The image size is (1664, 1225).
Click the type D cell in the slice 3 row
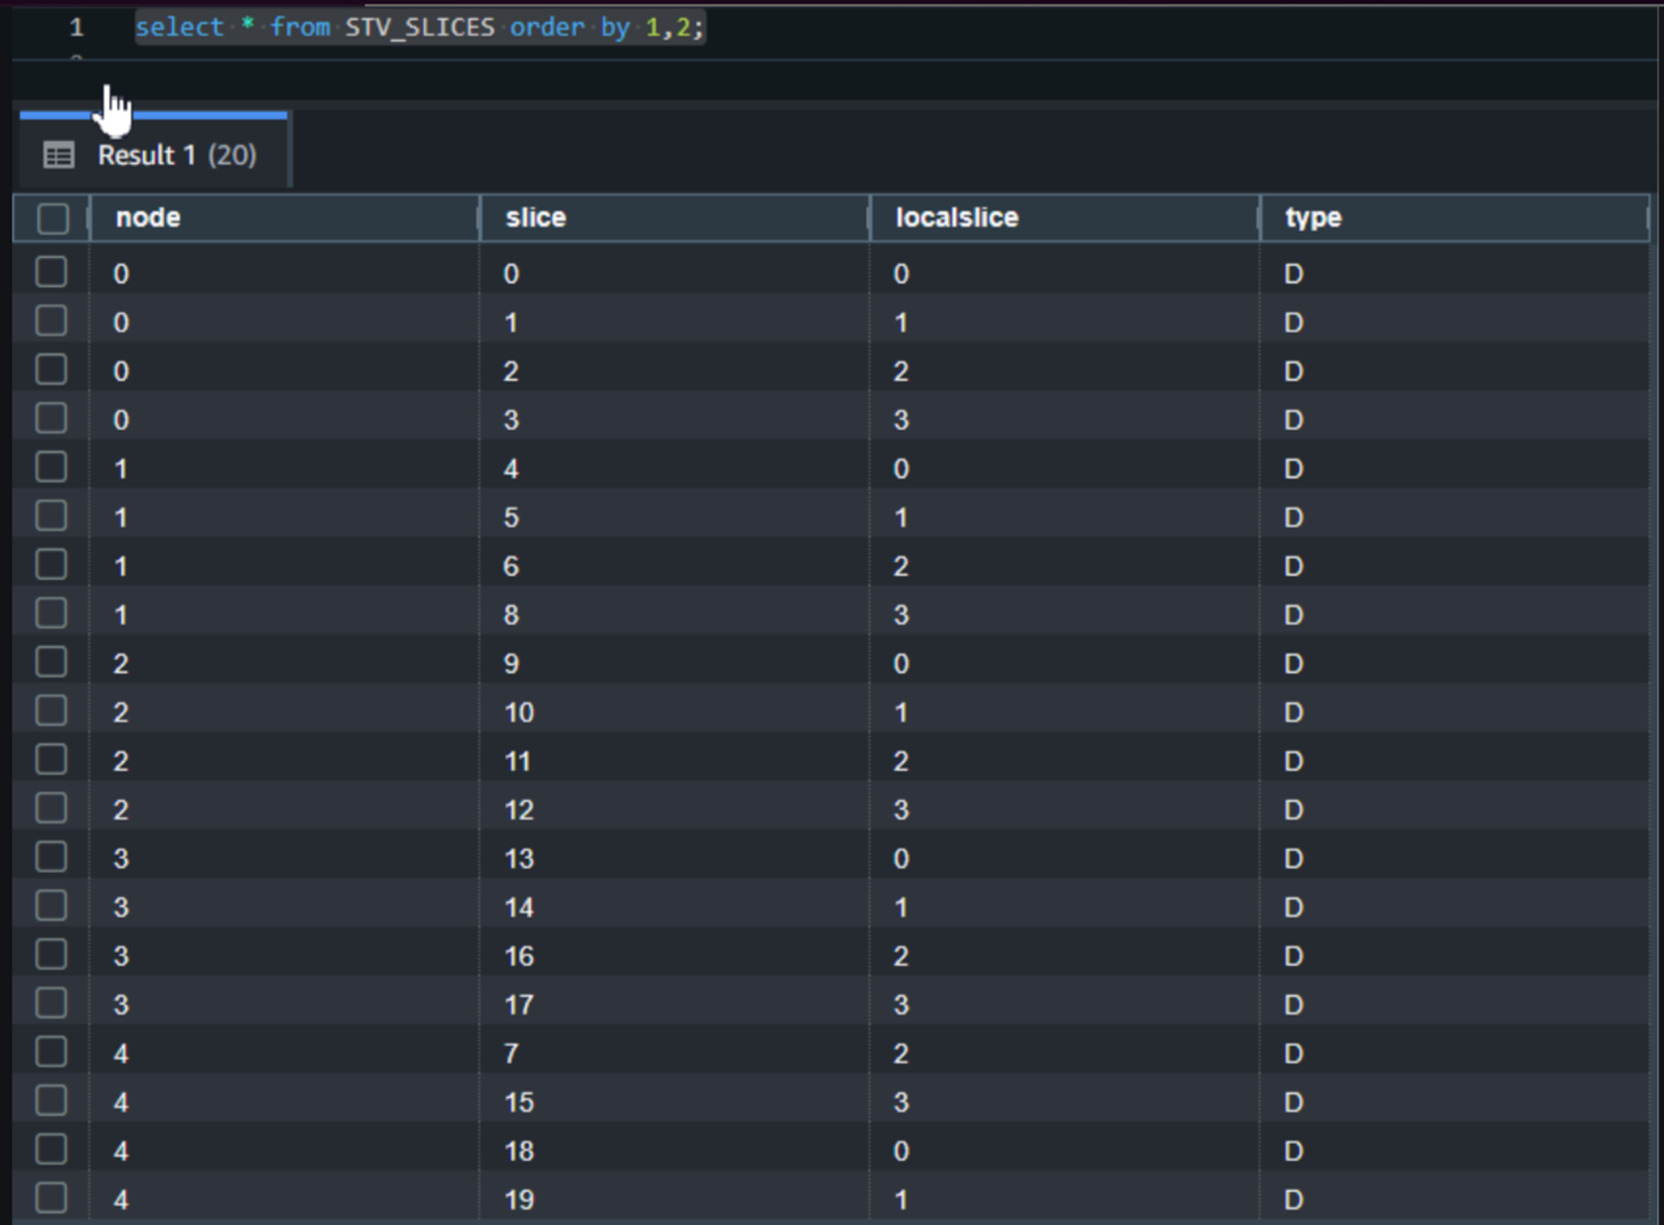(x=1293, y=420)
